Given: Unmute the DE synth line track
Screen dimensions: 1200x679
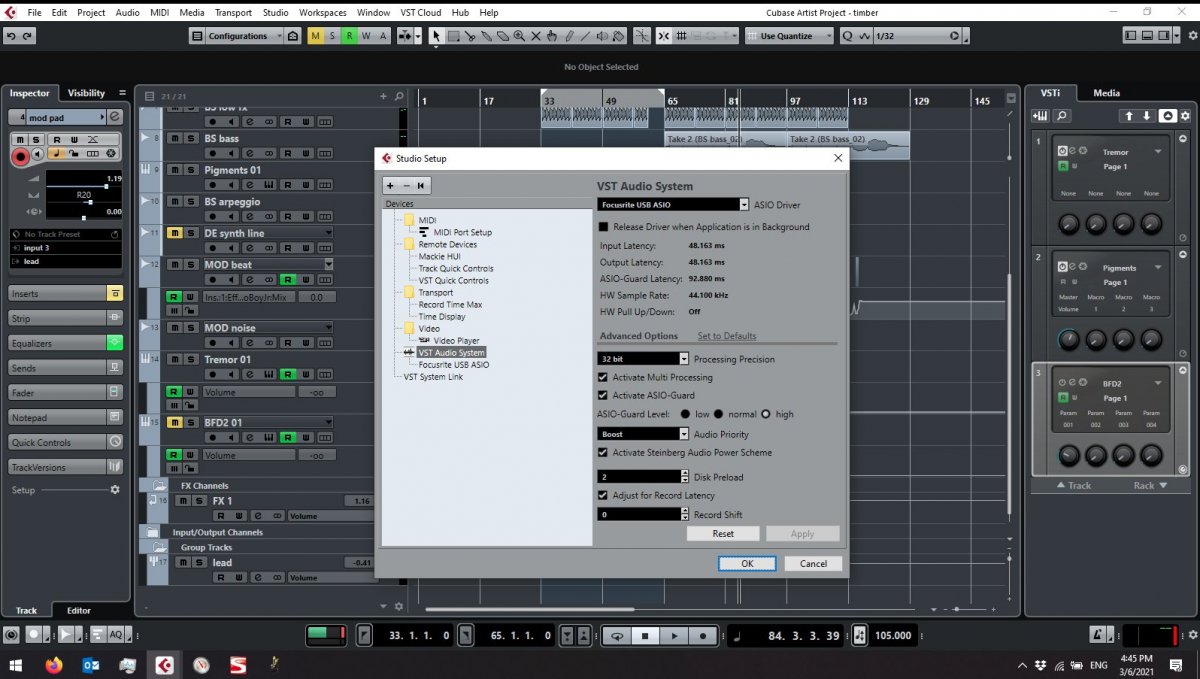Looking at the screenshot, I should (175, 233).
